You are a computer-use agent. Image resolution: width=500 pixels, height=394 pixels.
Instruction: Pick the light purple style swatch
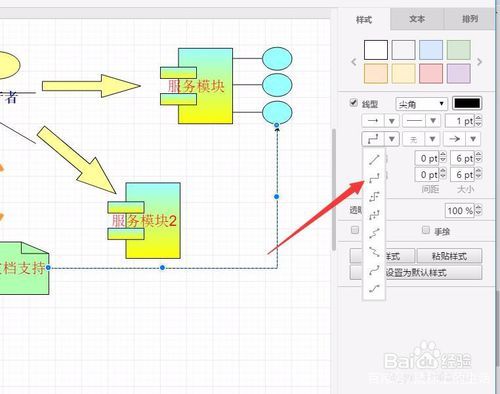[459, 73]
